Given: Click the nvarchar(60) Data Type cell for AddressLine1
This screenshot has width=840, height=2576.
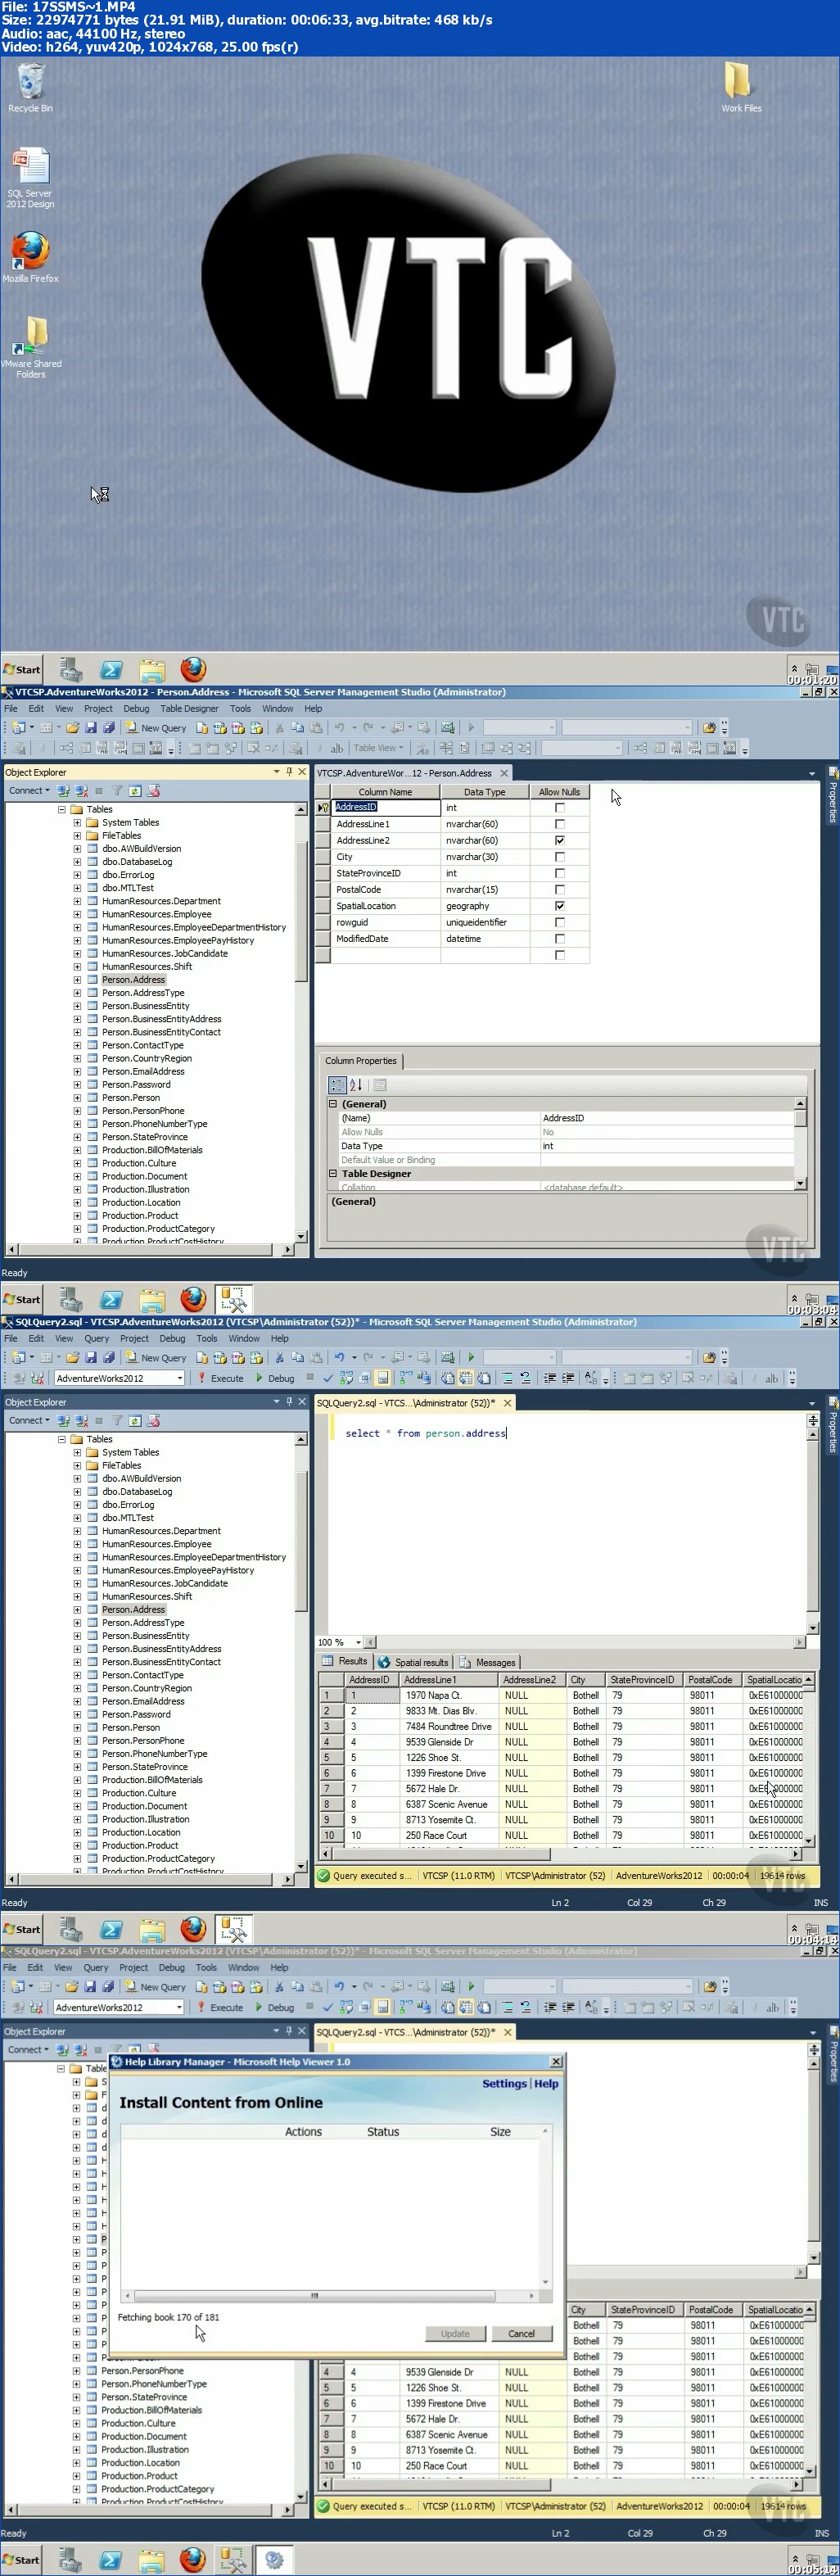Looking at the screenshot, I should [485, 824].
